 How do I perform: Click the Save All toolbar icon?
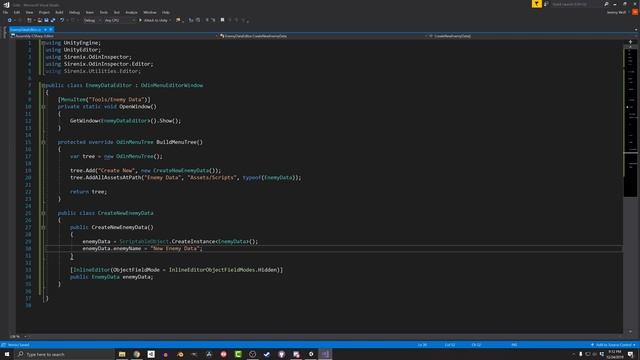[x=53, y=20]
